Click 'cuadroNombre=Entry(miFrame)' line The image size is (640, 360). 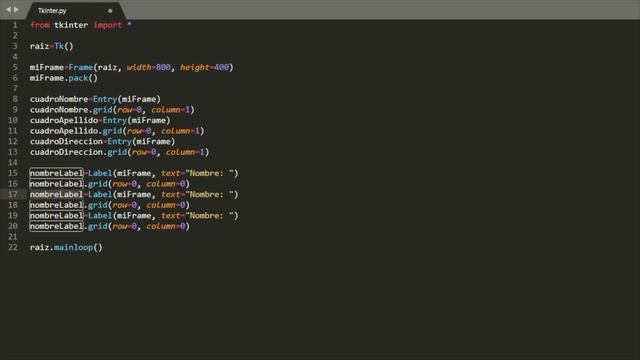point(95,99)
